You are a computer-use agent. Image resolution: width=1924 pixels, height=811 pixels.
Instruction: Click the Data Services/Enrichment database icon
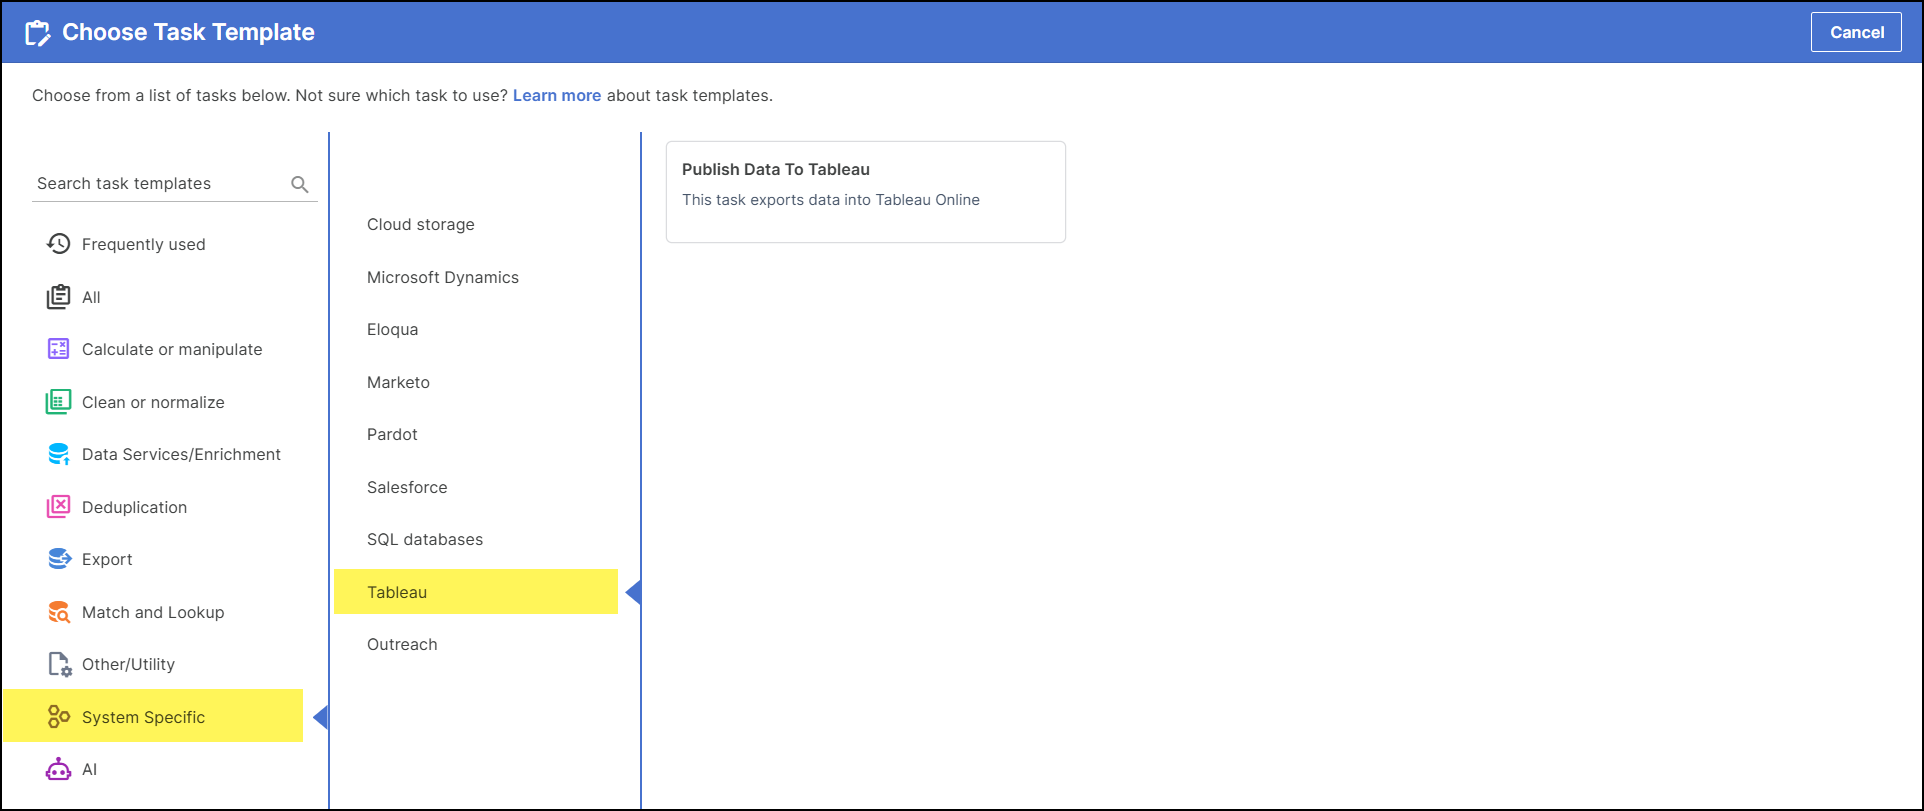pos(59,454)
